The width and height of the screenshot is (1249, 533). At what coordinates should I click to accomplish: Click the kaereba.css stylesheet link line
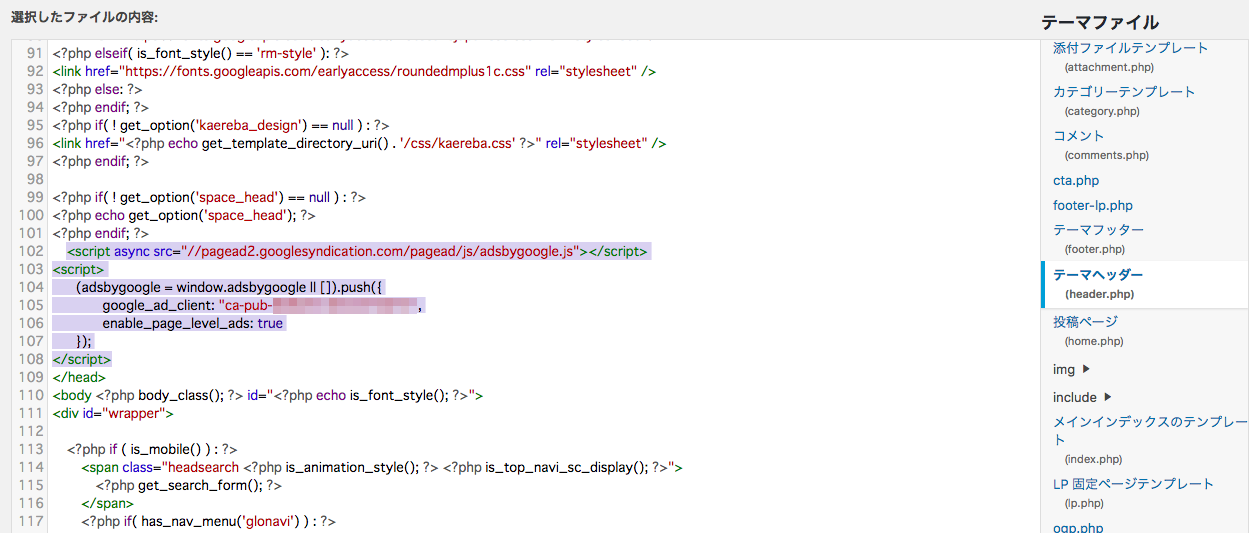pos(360,143)
